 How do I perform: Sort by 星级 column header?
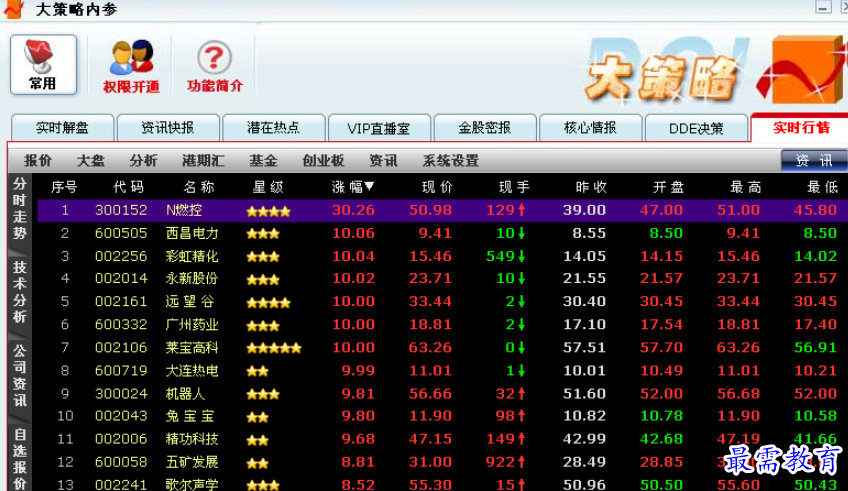[x=268, y=187]
